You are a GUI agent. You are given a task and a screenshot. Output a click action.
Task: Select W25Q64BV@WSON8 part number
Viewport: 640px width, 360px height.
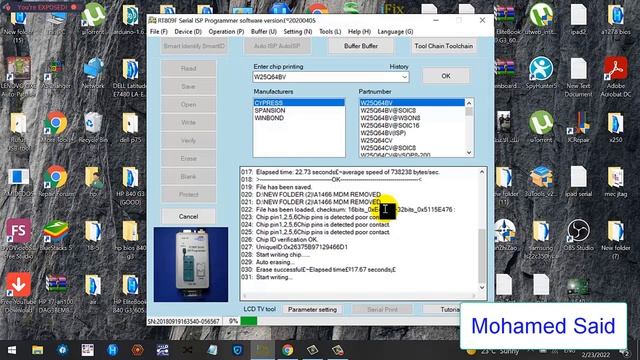(412, 118)
